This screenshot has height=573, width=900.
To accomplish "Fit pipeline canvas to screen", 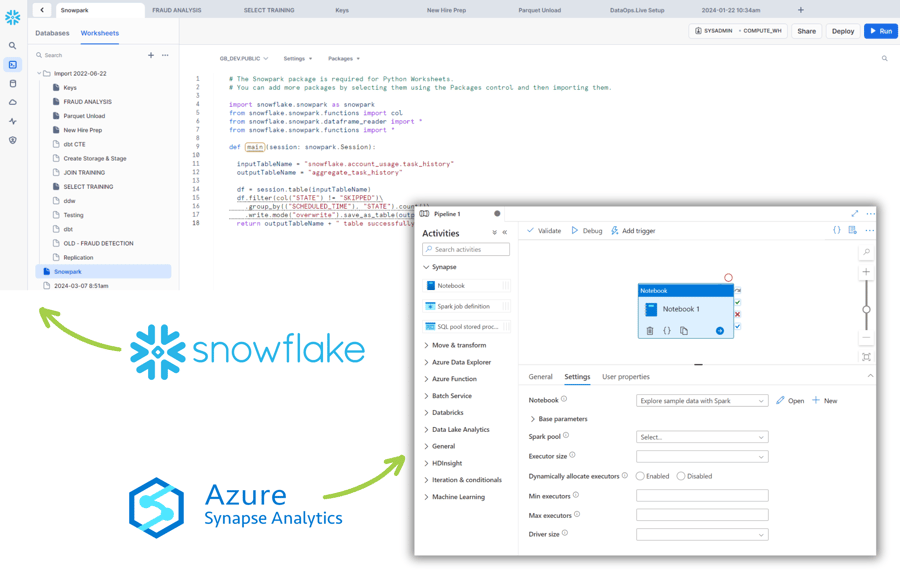I will tap(866, 357).
